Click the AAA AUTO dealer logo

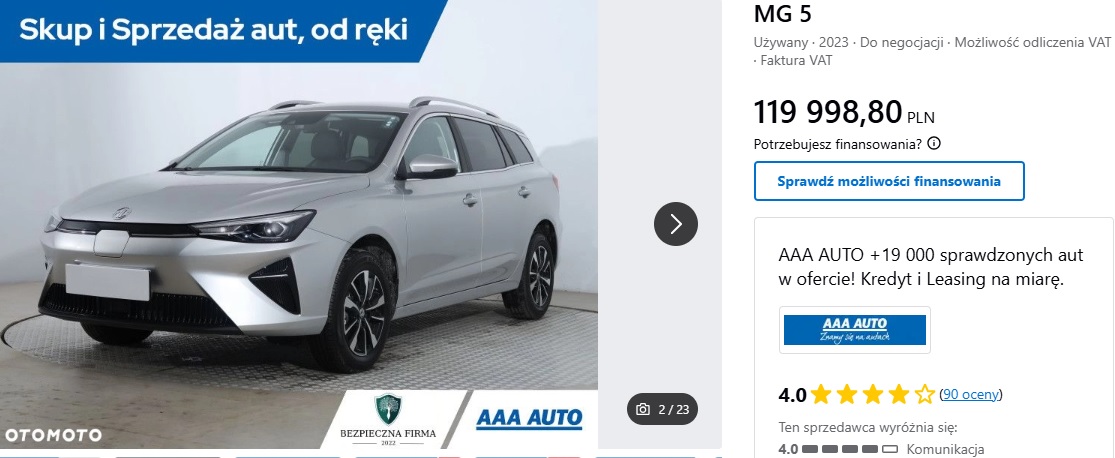point(855,330)
